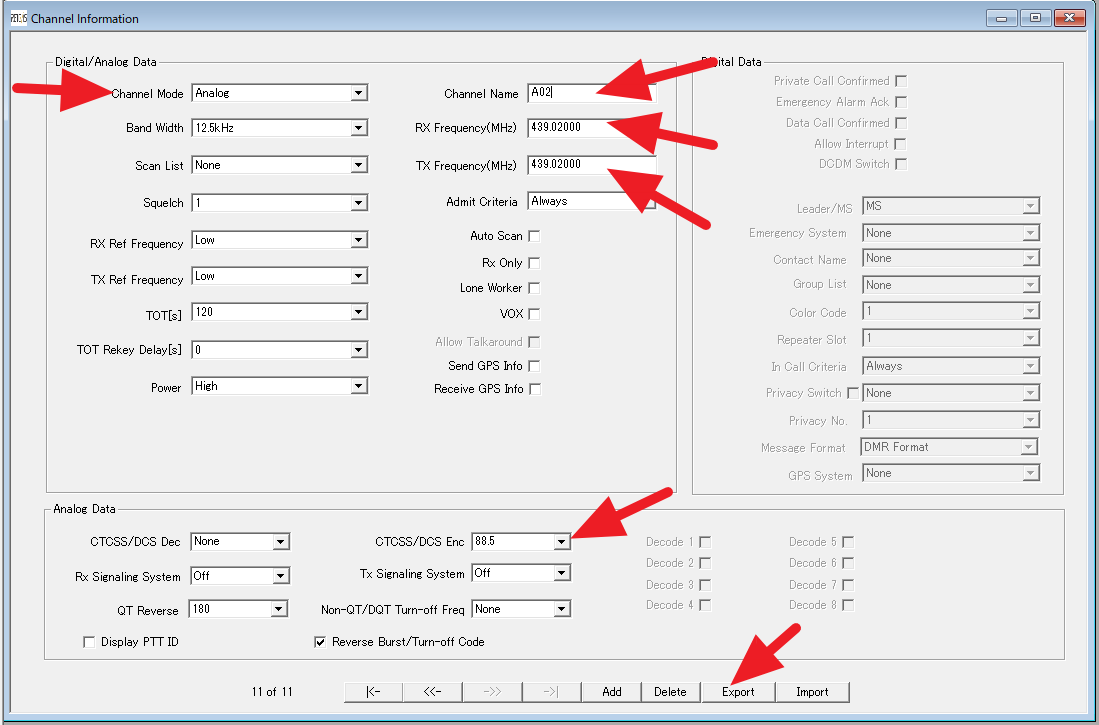Screen dimensions: 1099x725
Task: Open the Channel Mode dropdown
Action: click(358, 93)
